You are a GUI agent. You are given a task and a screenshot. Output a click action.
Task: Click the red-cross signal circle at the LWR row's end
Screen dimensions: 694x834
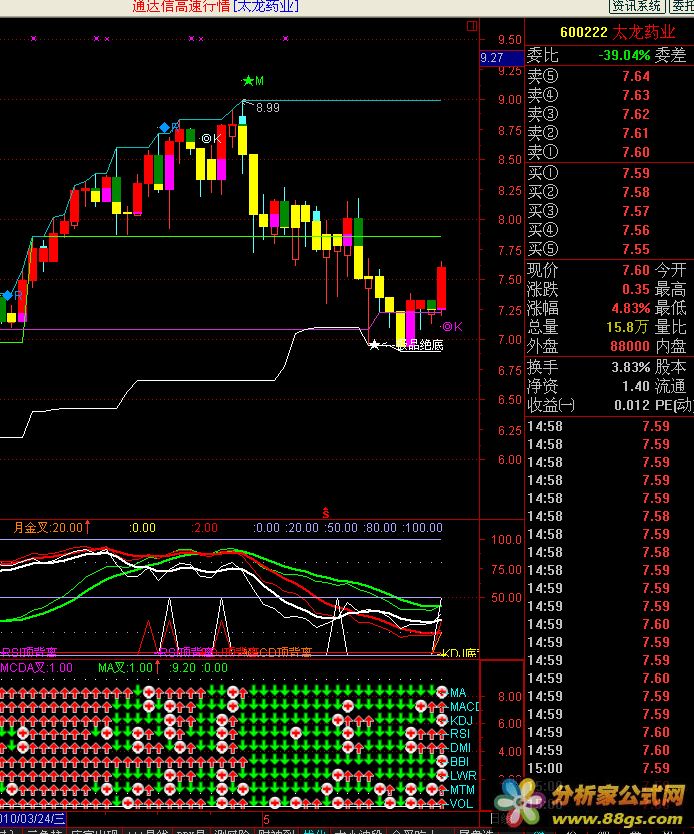pyautogui.click(x=442, y=775)
